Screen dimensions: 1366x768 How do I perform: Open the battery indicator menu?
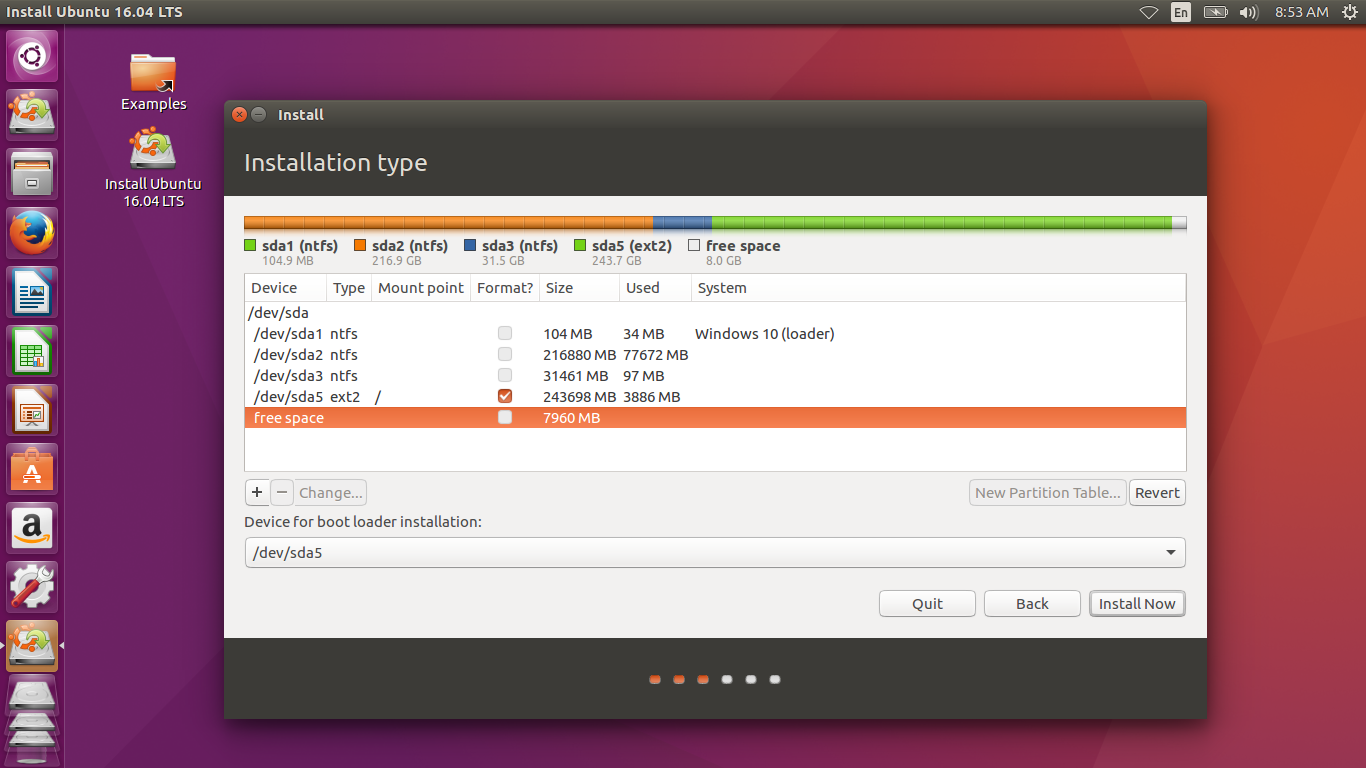(x=1215, y=12)
